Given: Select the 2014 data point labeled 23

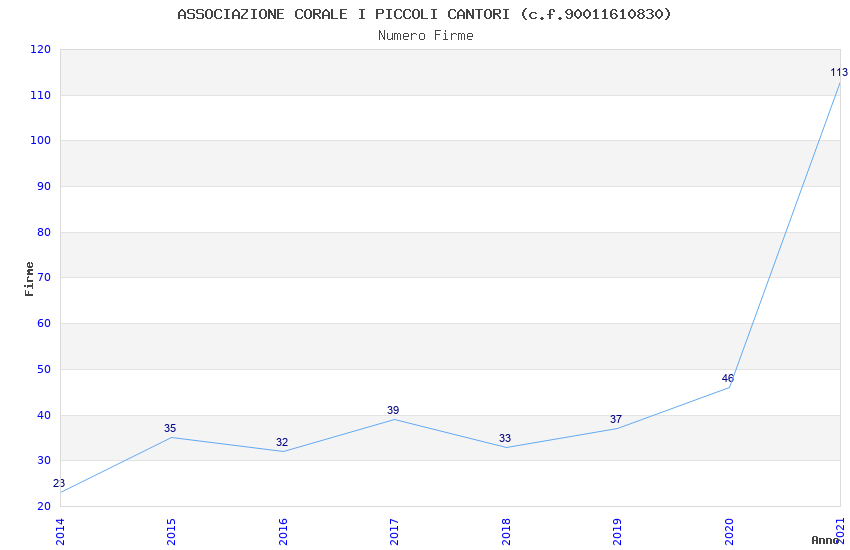Looking at the screenshot, I should coord(61,492).
